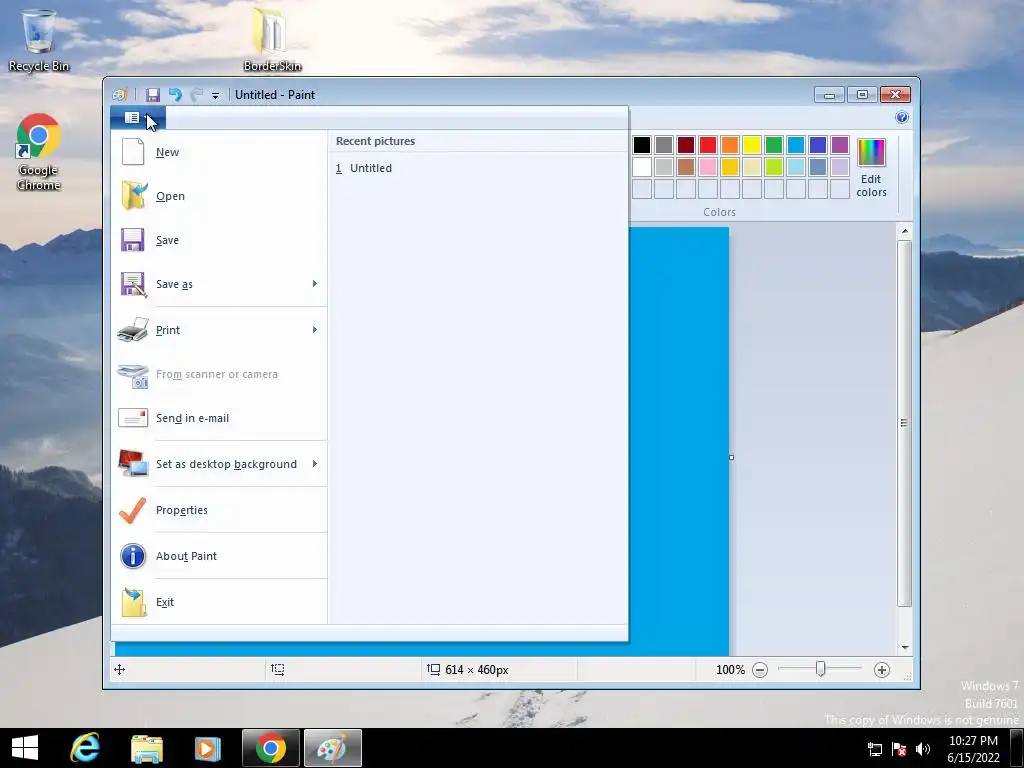
Task: Select the Recycle Bin desktop icon
Action: (x=39, y=39)
